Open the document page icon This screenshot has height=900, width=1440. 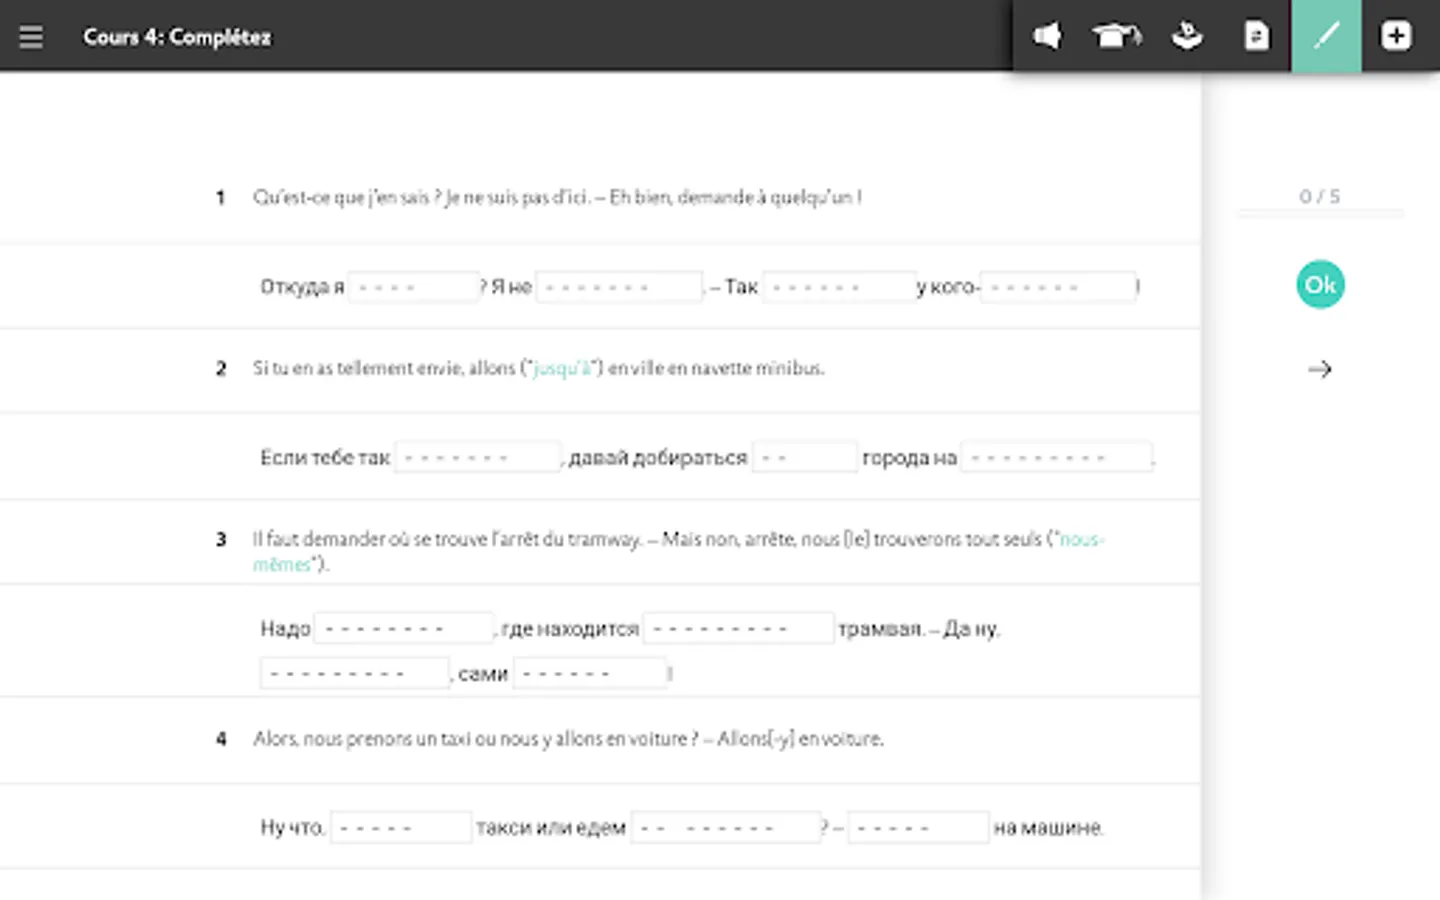point(1256,37)
